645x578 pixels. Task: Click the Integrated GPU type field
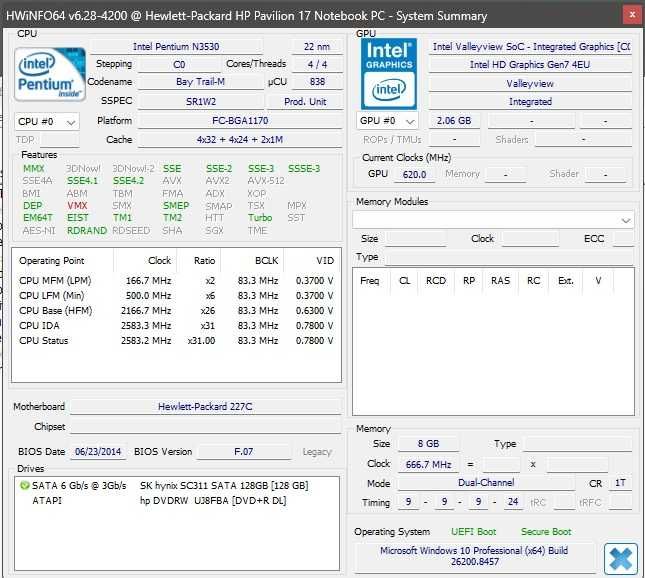(530, 102)
